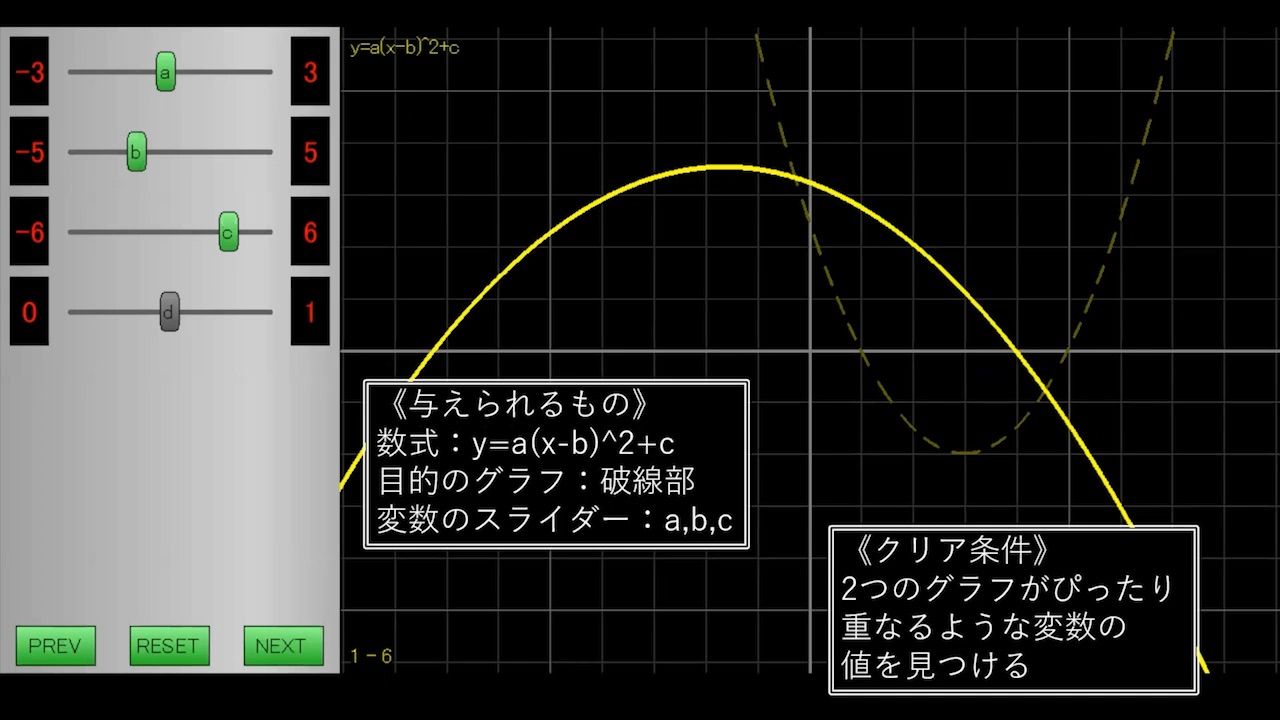Viewport: 1280px width, 720px height.
Task: Click the clear-condition box titled クリア条件
Action: [1013, 610]
